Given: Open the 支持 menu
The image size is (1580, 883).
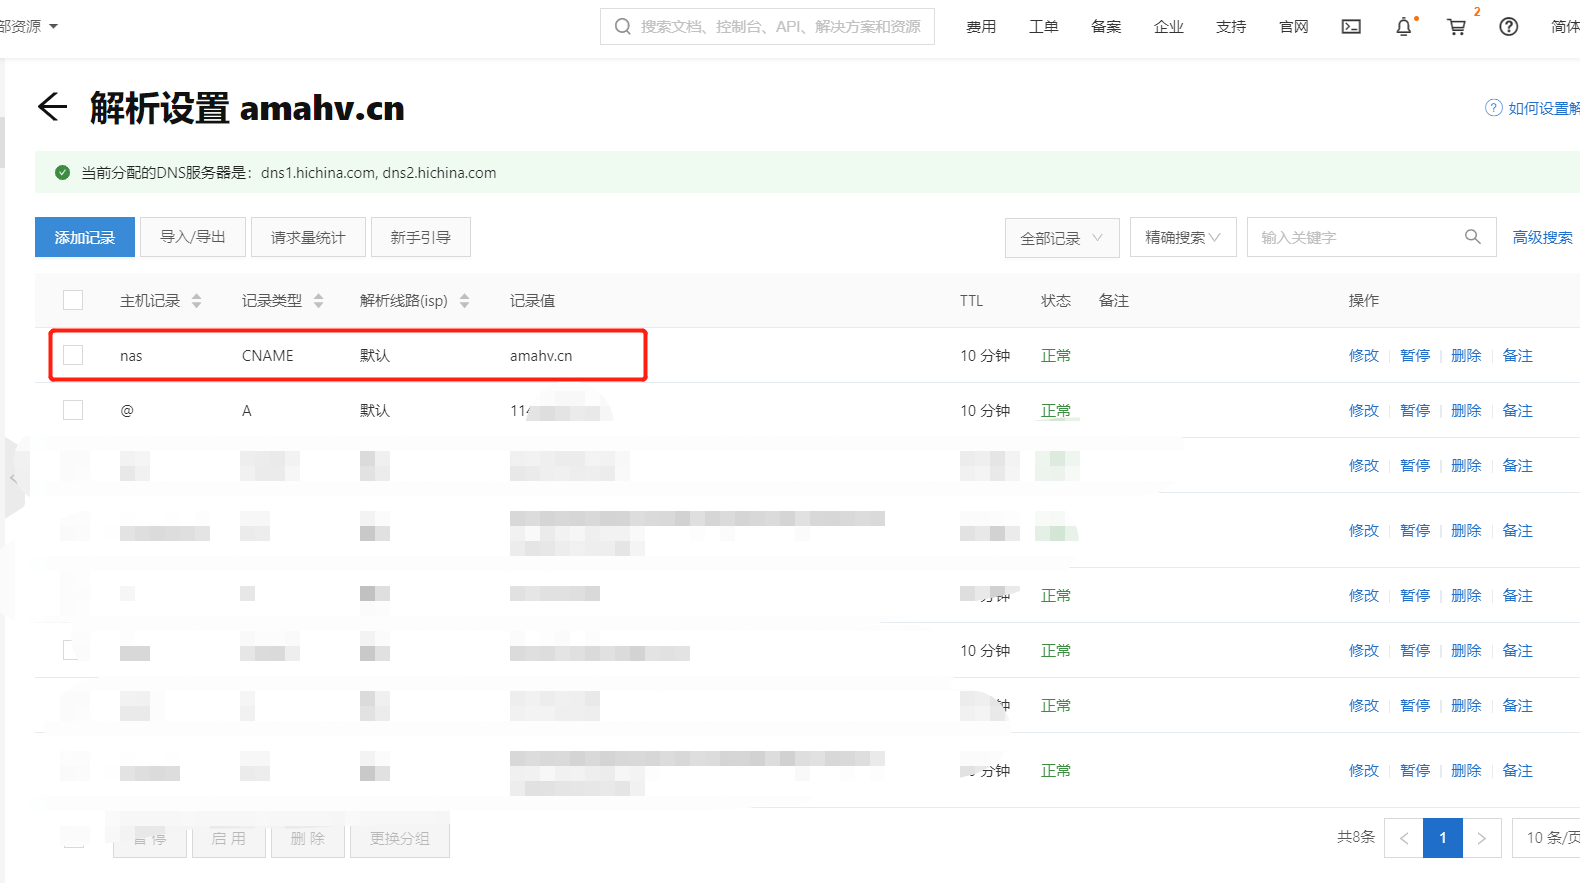Looking at the screenshot, I should click(x=1231, y=27).
